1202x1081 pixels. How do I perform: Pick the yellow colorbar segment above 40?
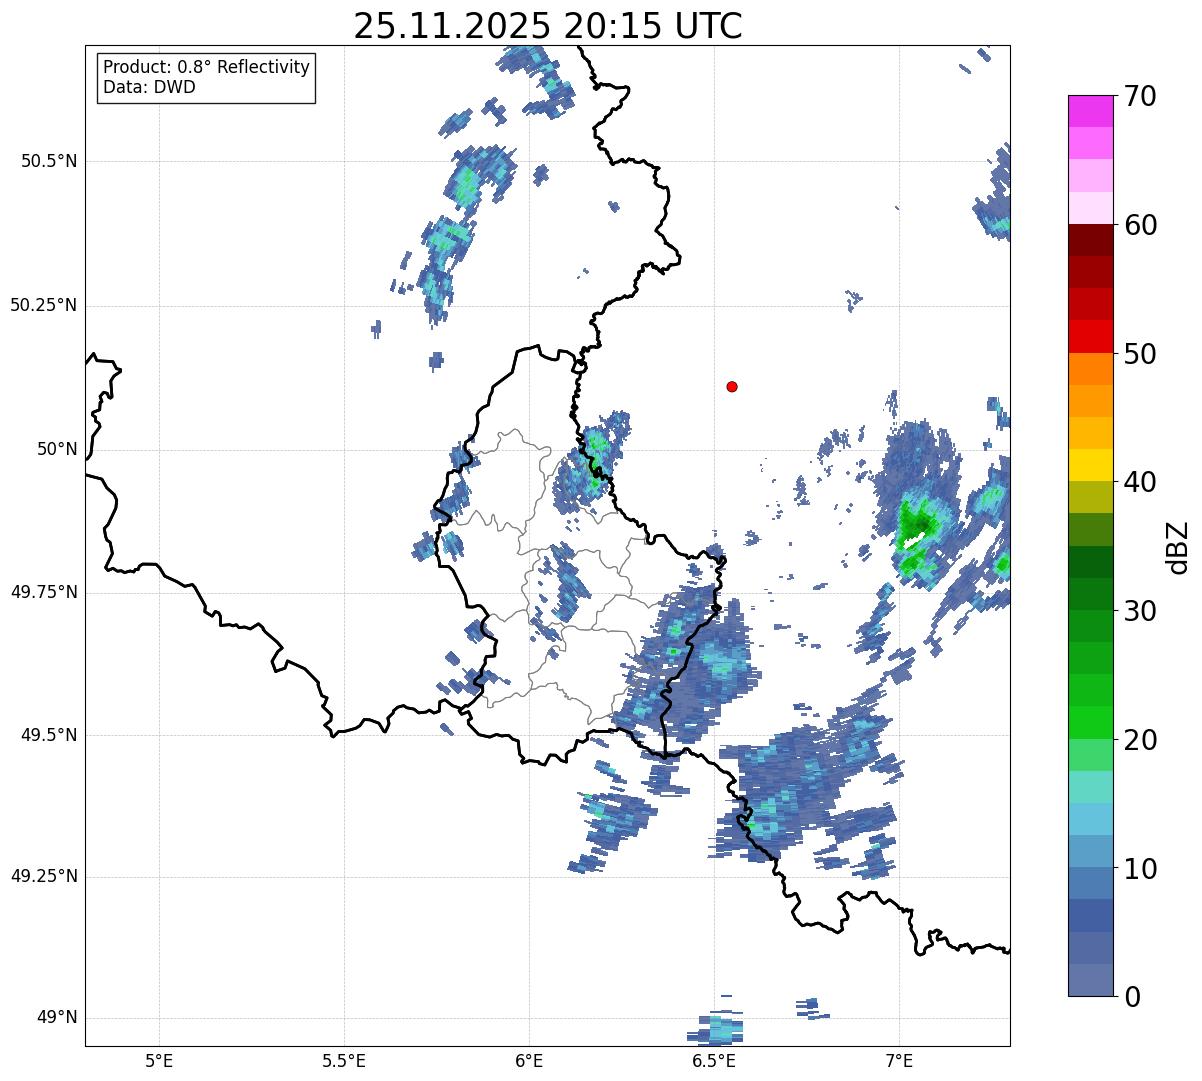(1091, 466)
